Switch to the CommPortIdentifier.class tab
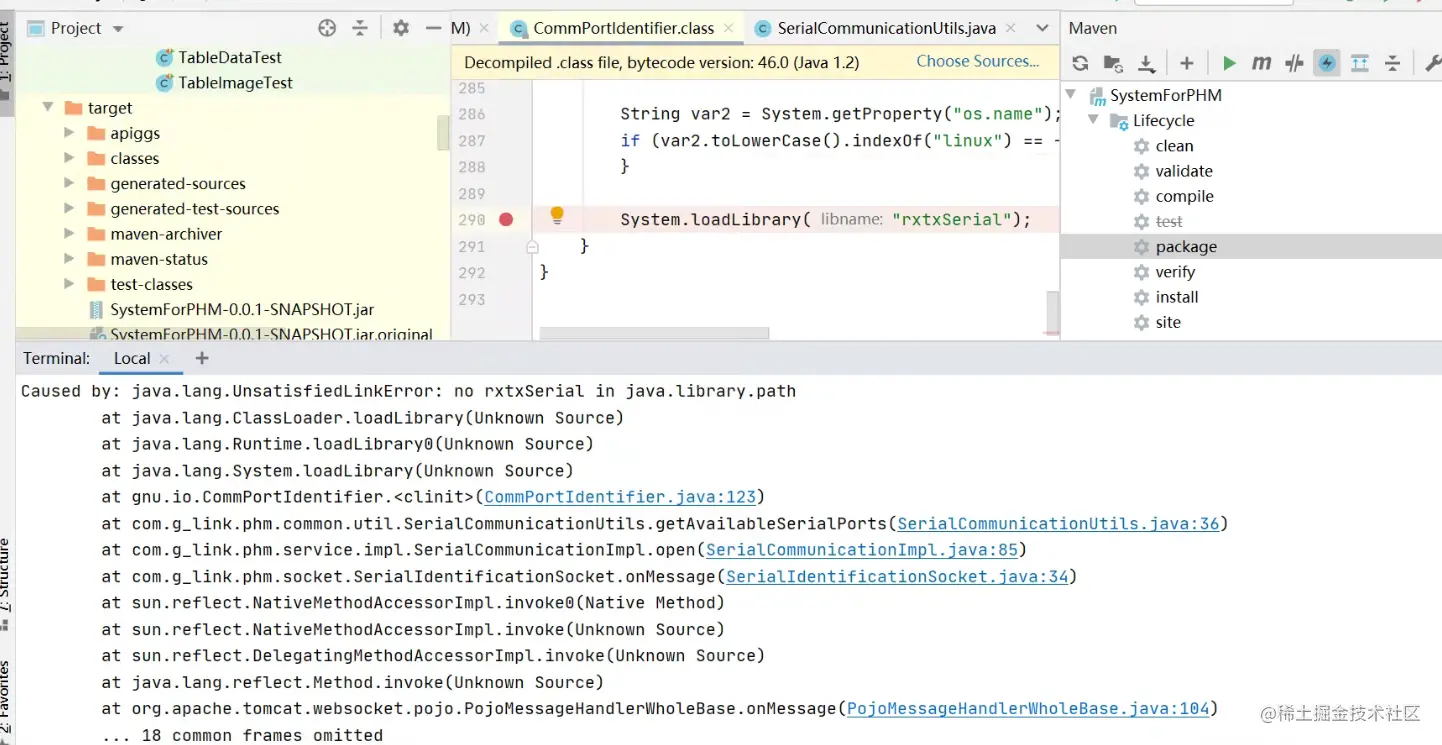 623,28
